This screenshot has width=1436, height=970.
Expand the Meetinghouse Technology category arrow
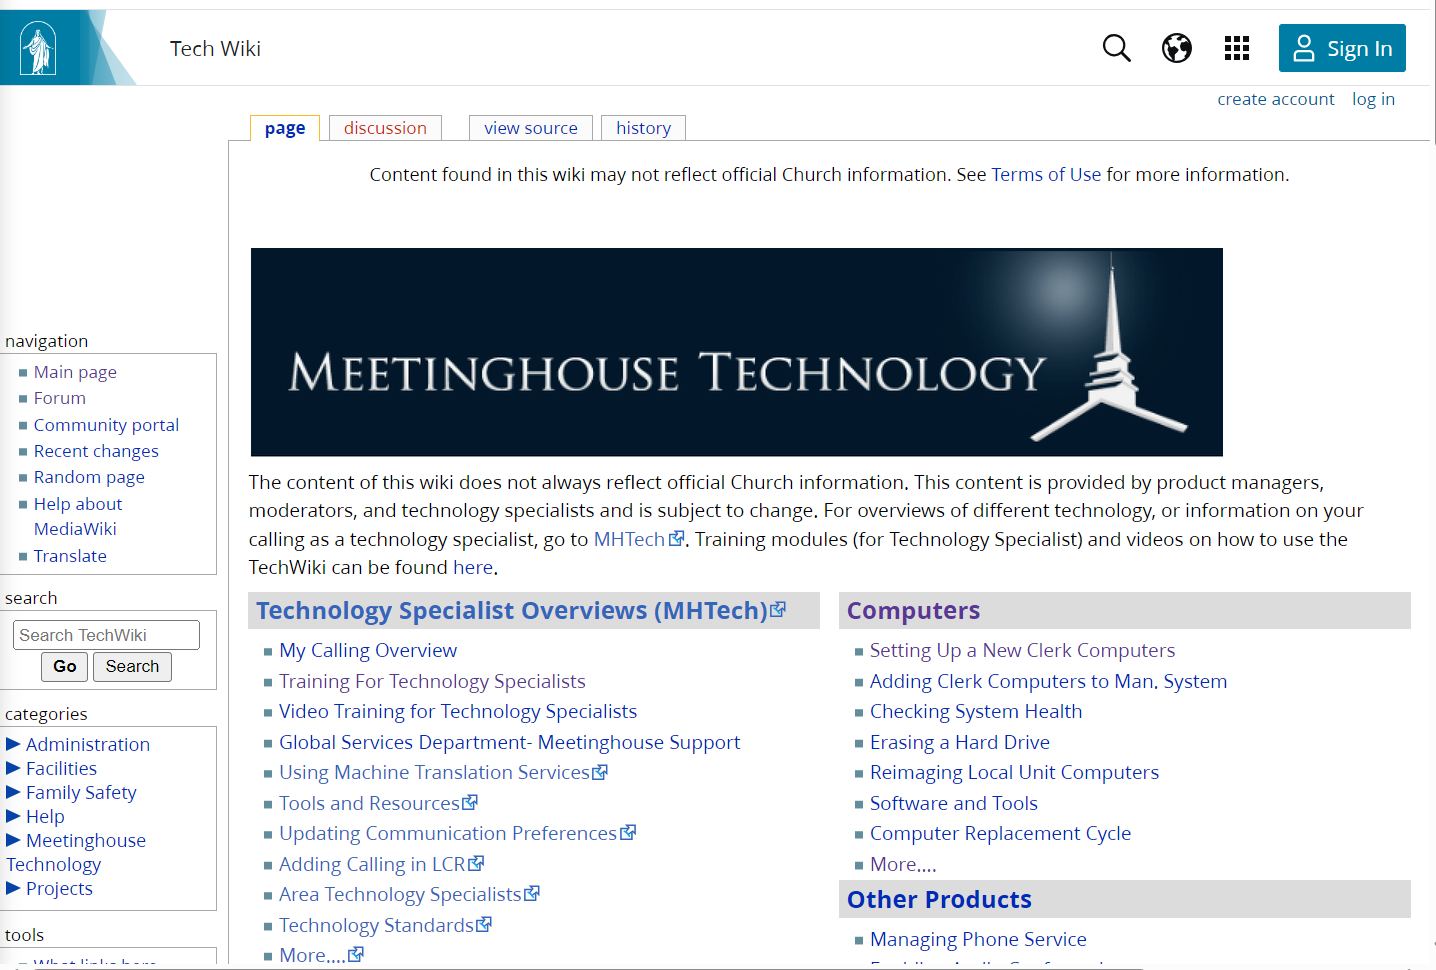[13, 839]
